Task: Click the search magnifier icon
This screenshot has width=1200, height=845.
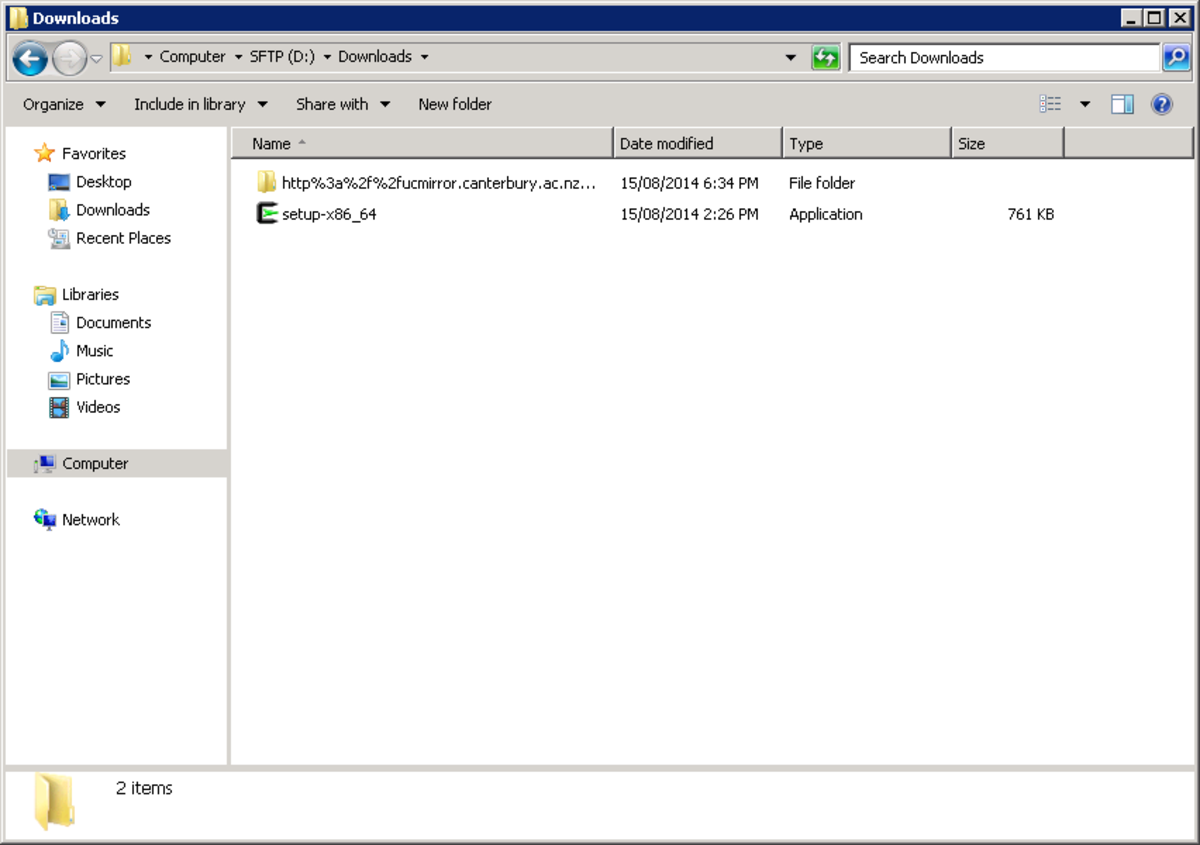Action: coord(1176,57)
